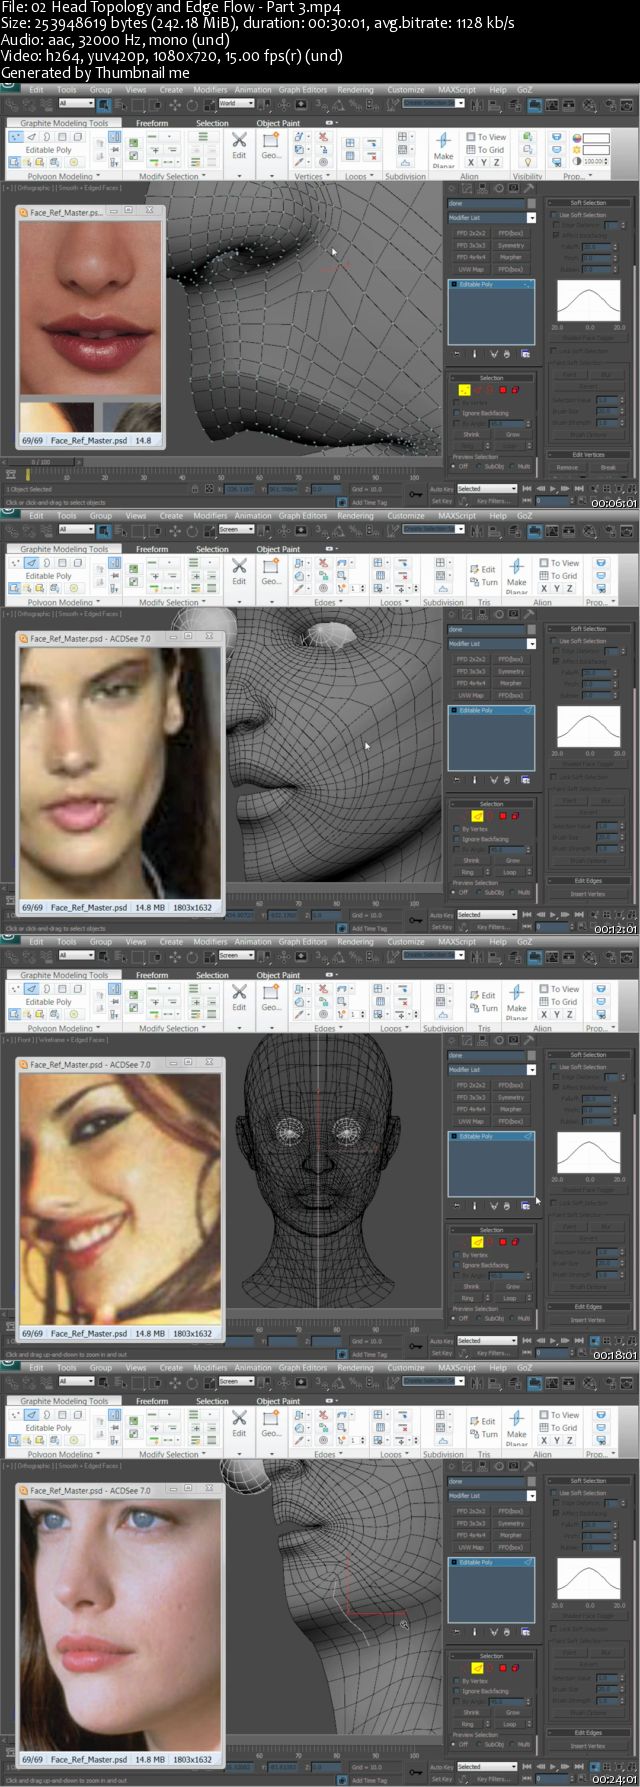This screenshot has width=640, height=1787.
Task: Click the ribbon Edit scissors tool in 00:06:01 frame
Action: coord(239,146)
